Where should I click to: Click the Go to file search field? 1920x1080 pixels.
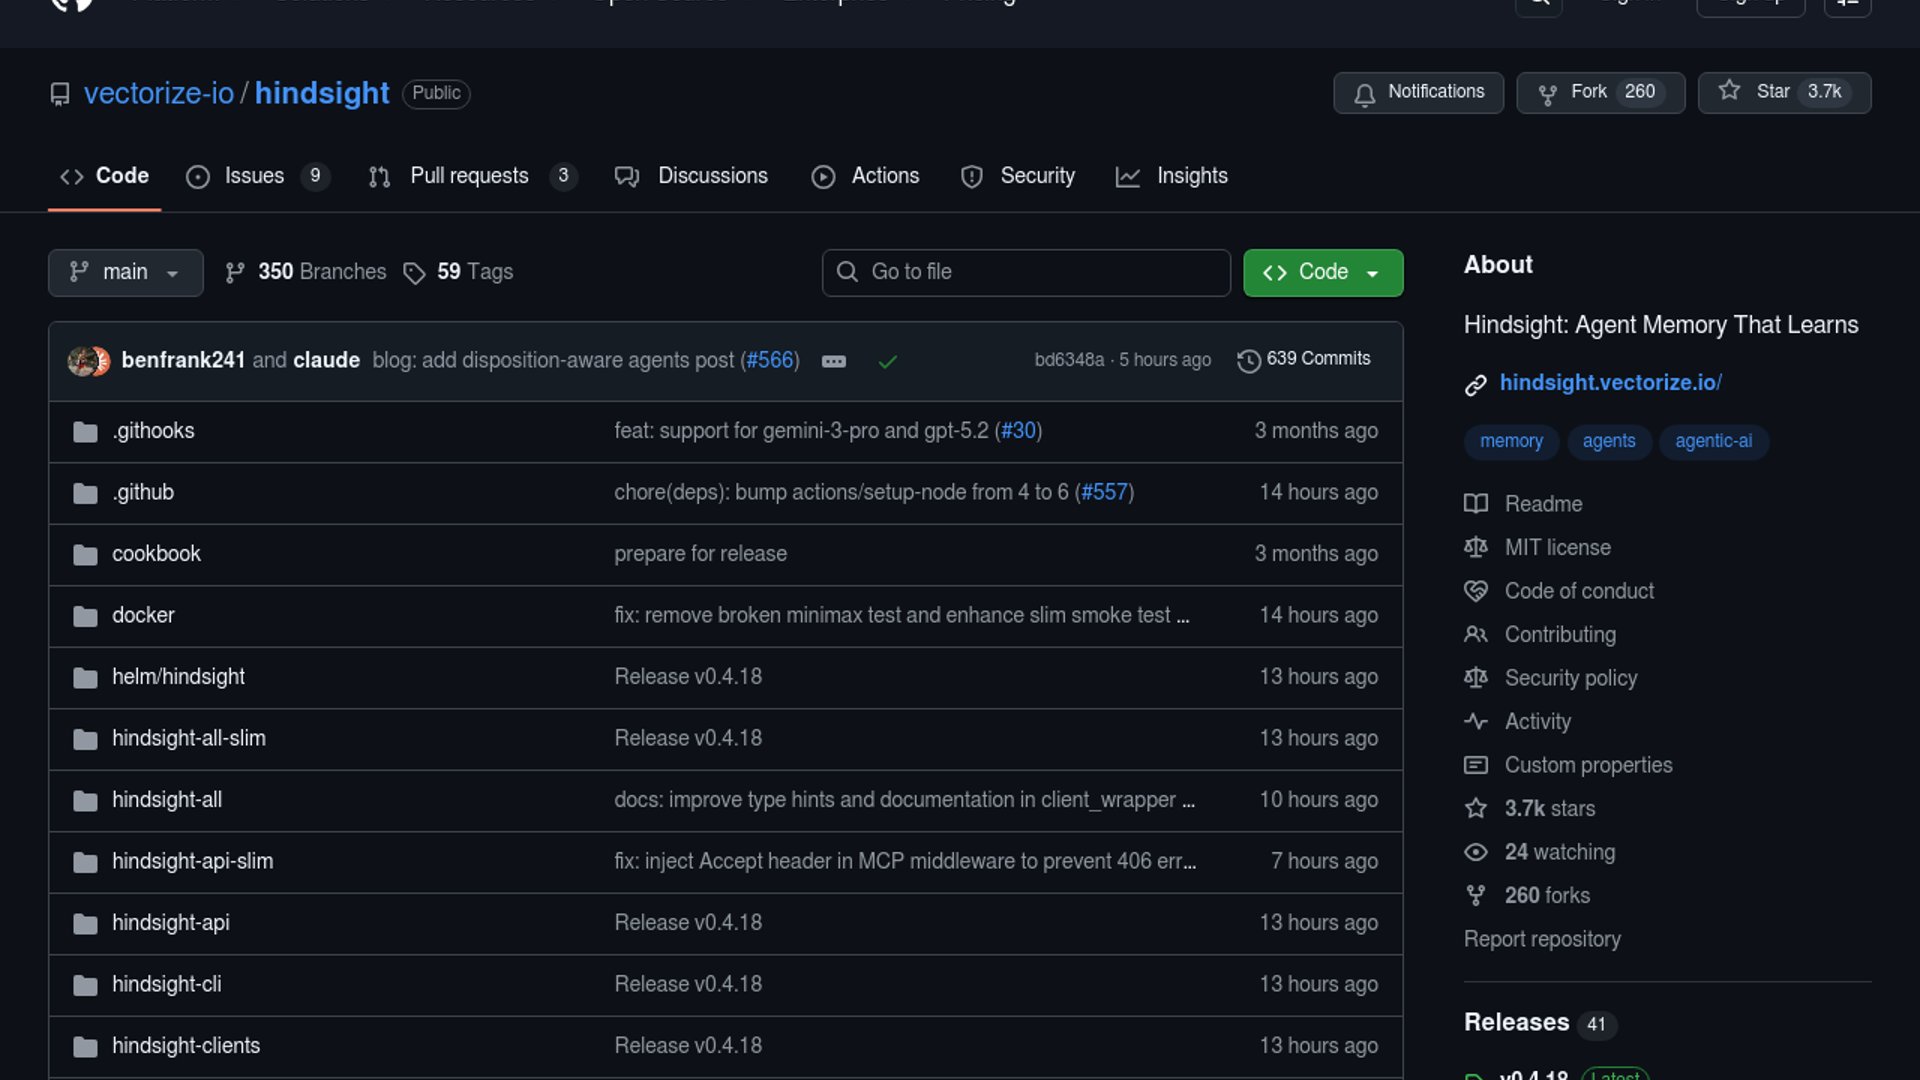point(1025,272)
